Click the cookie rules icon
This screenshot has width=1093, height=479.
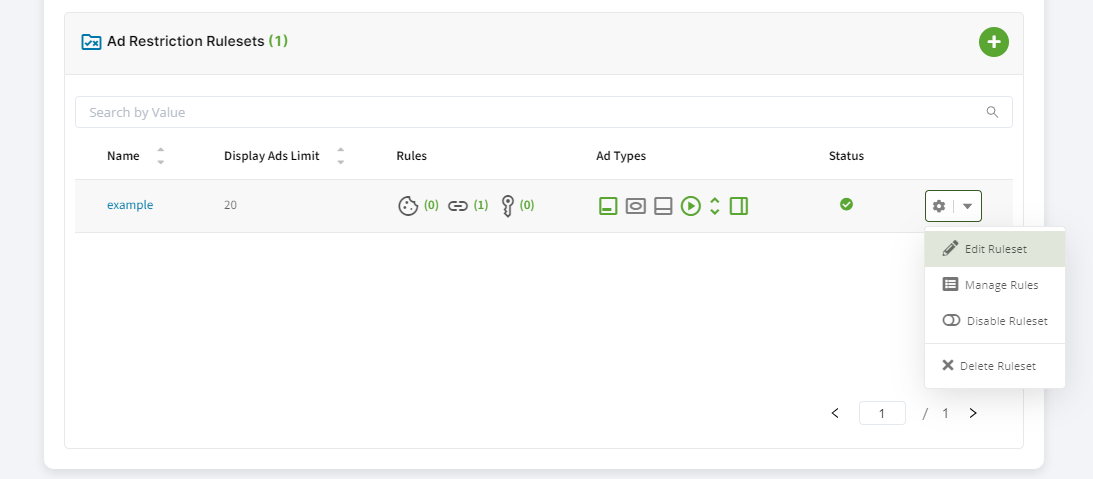click(407, 206)
